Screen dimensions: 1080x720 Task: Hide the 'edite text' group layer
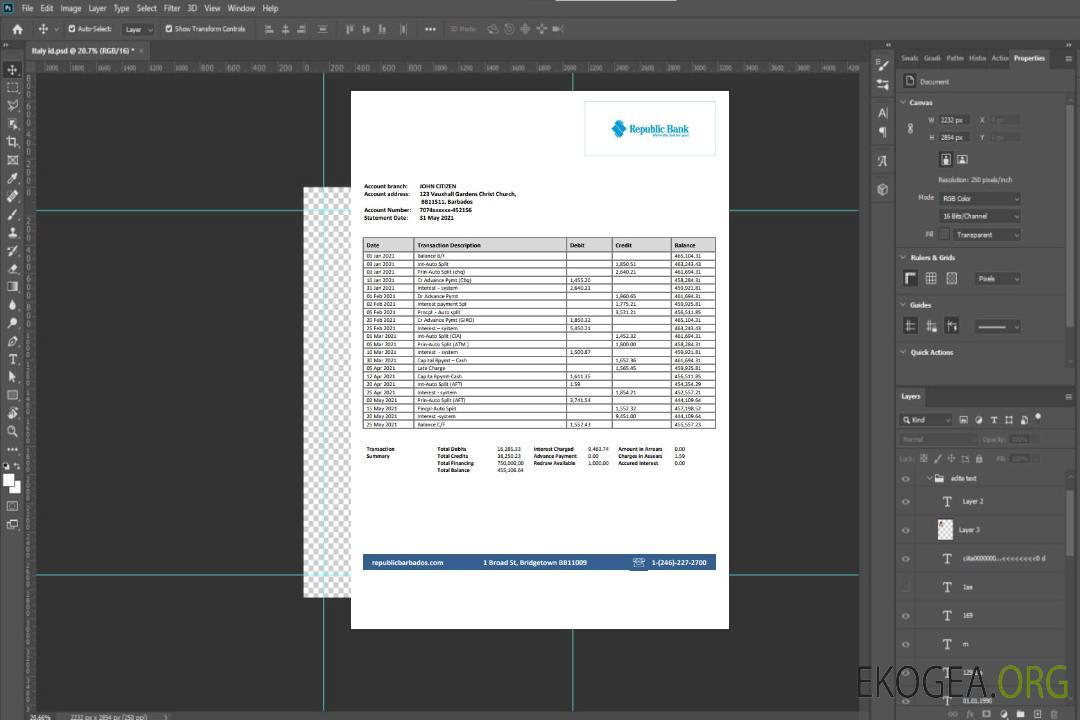[906, 479]
